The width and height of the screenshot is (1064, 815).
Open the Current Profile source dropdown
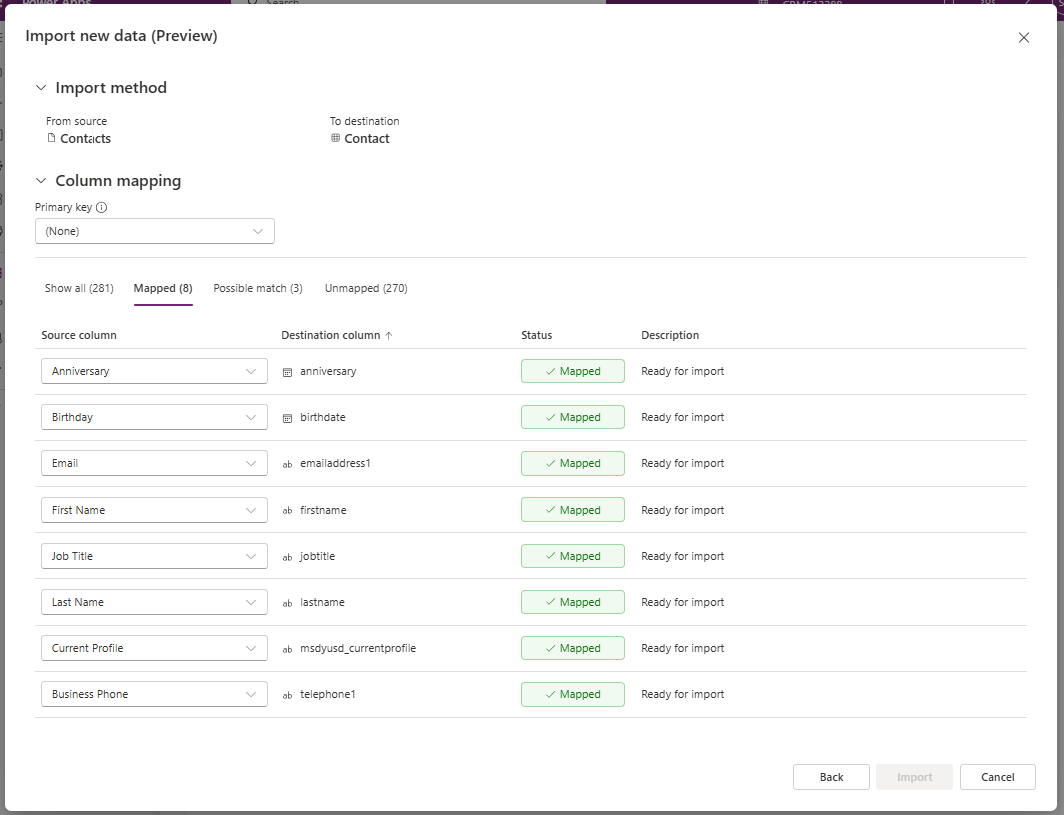click(x=154, y=648)
